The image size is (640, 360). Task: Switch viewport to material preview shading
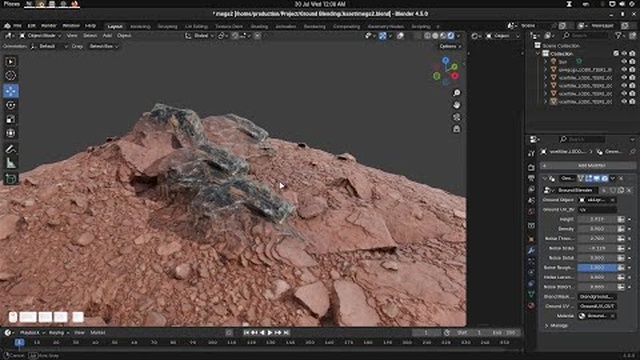443,36
